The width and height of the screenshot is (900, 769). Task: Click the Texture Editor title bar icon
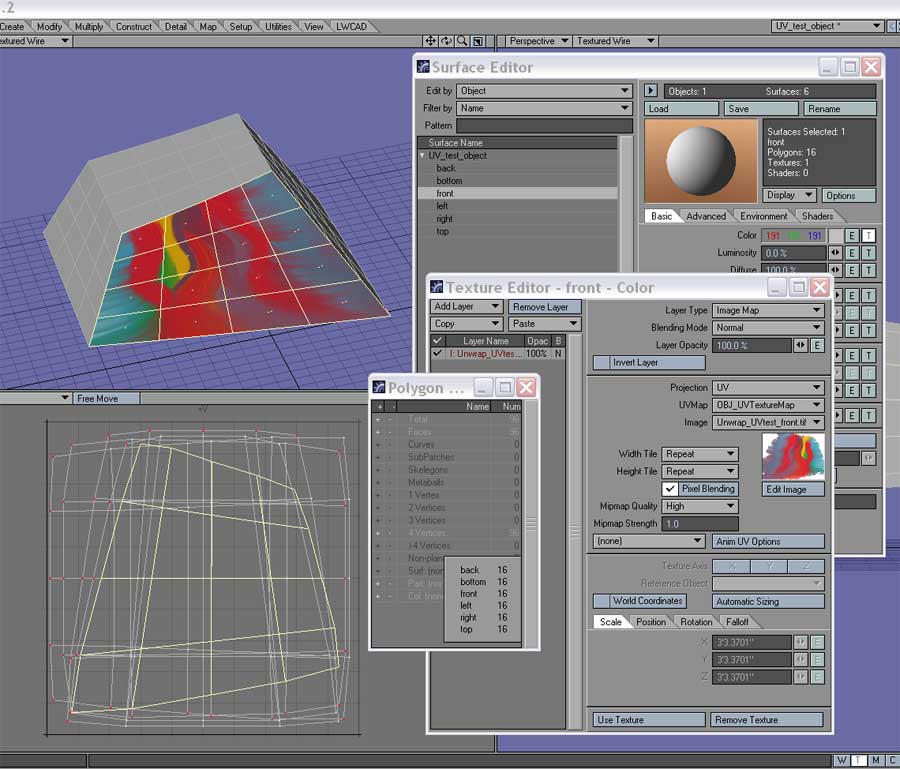click(x=437, y=286)
